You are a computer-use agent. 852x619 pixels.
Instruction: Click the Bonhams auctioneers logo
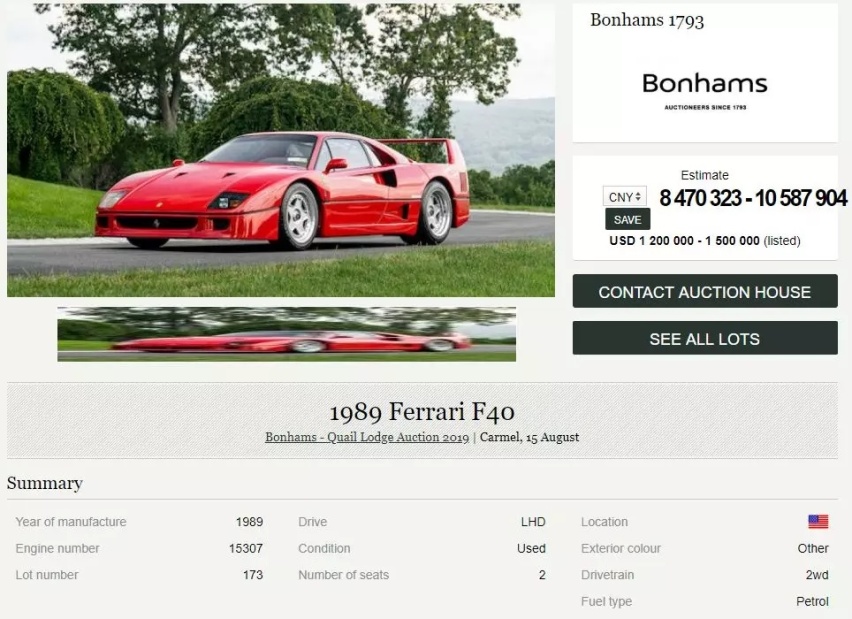705,91
